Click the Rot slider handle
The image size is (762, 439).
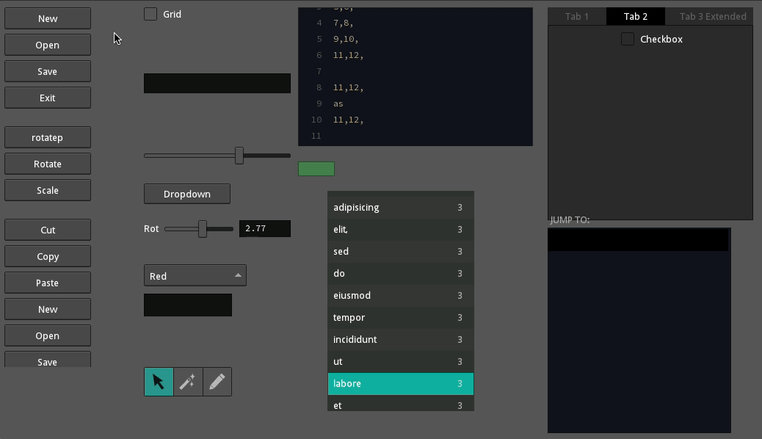coord(203,229)
